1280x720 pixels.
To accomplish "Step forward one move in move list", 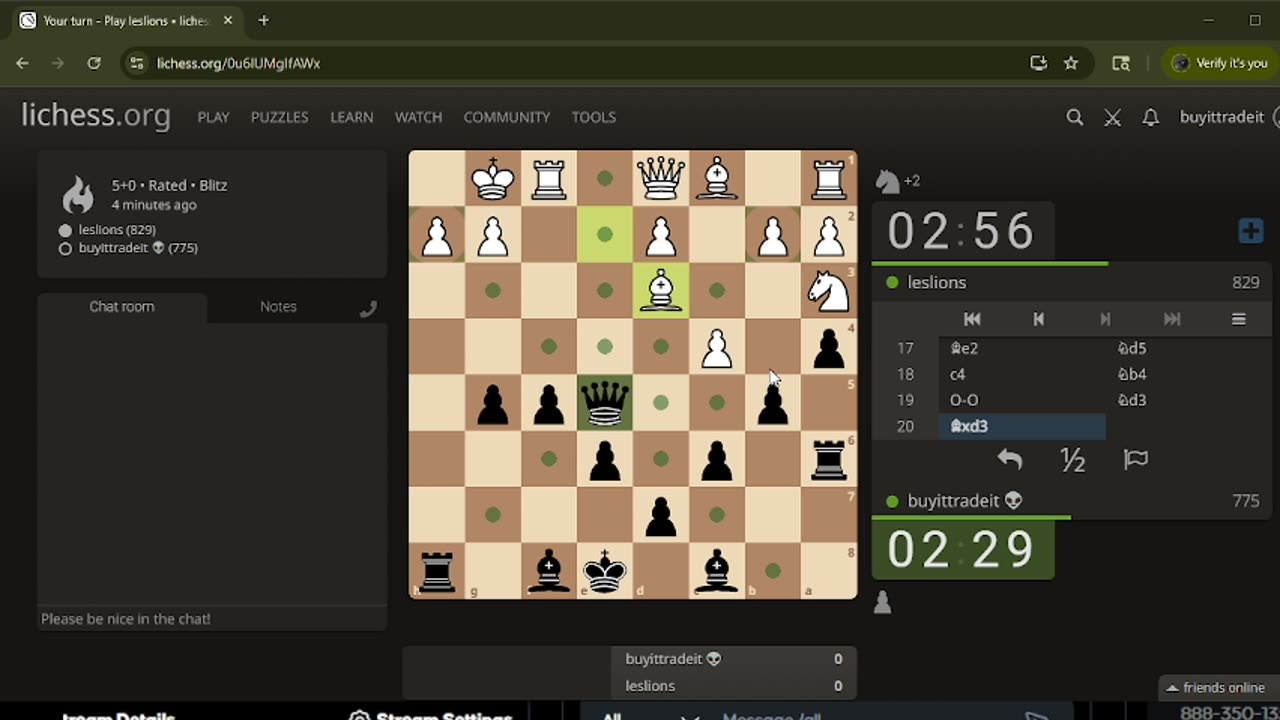I will pos(1105,319).
